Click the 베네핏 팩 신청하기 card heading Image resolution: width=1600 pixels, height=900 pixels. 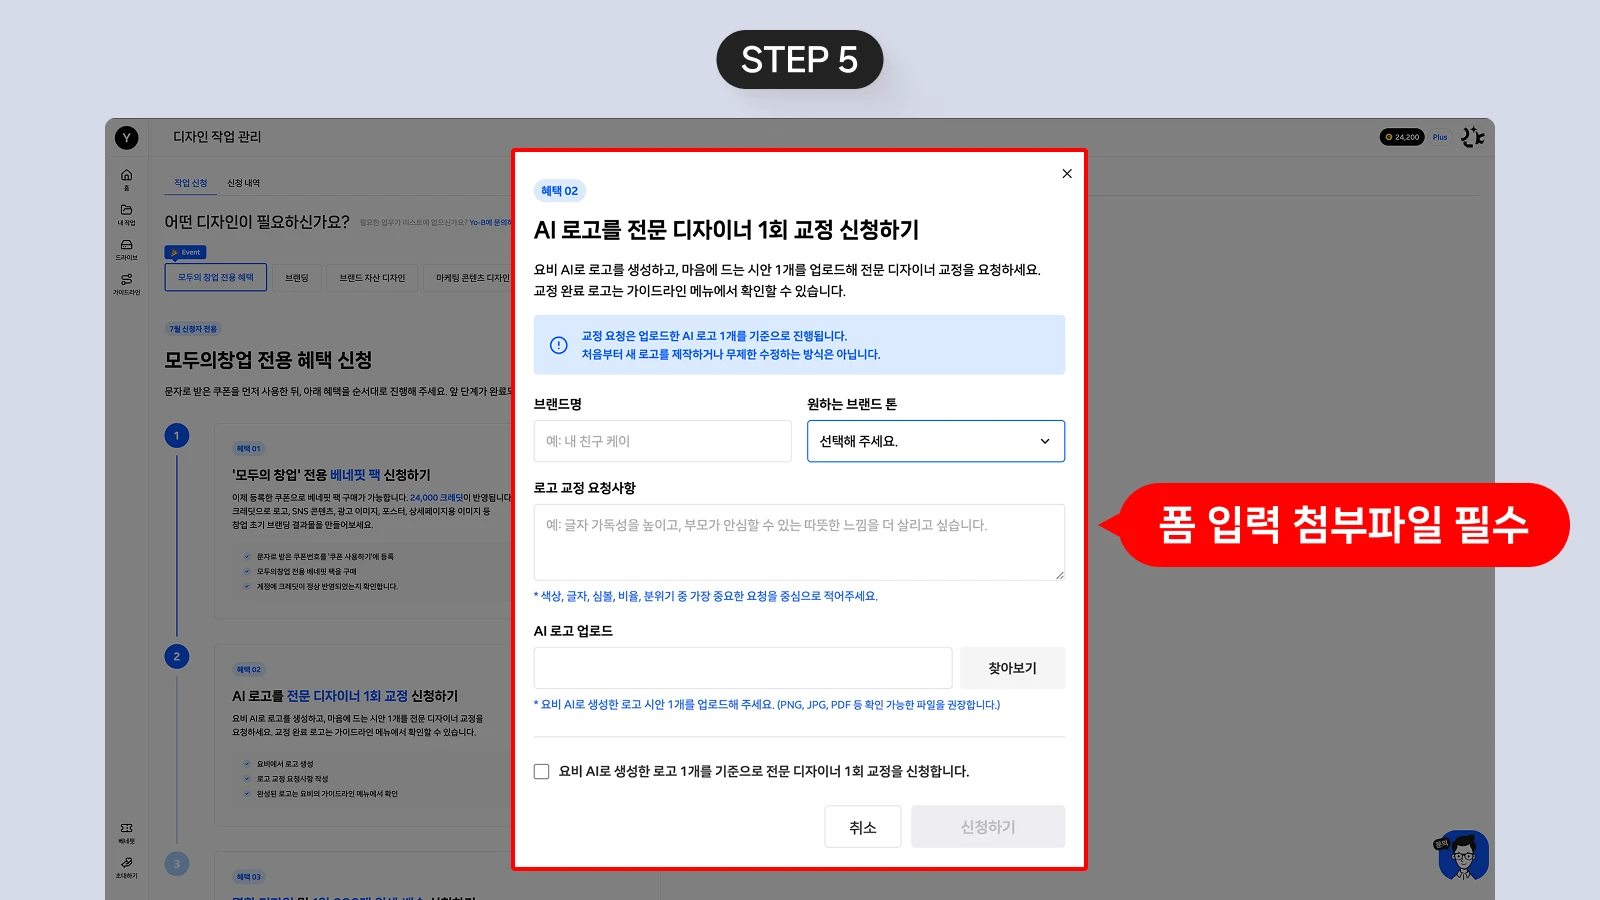tap(331, 475)
